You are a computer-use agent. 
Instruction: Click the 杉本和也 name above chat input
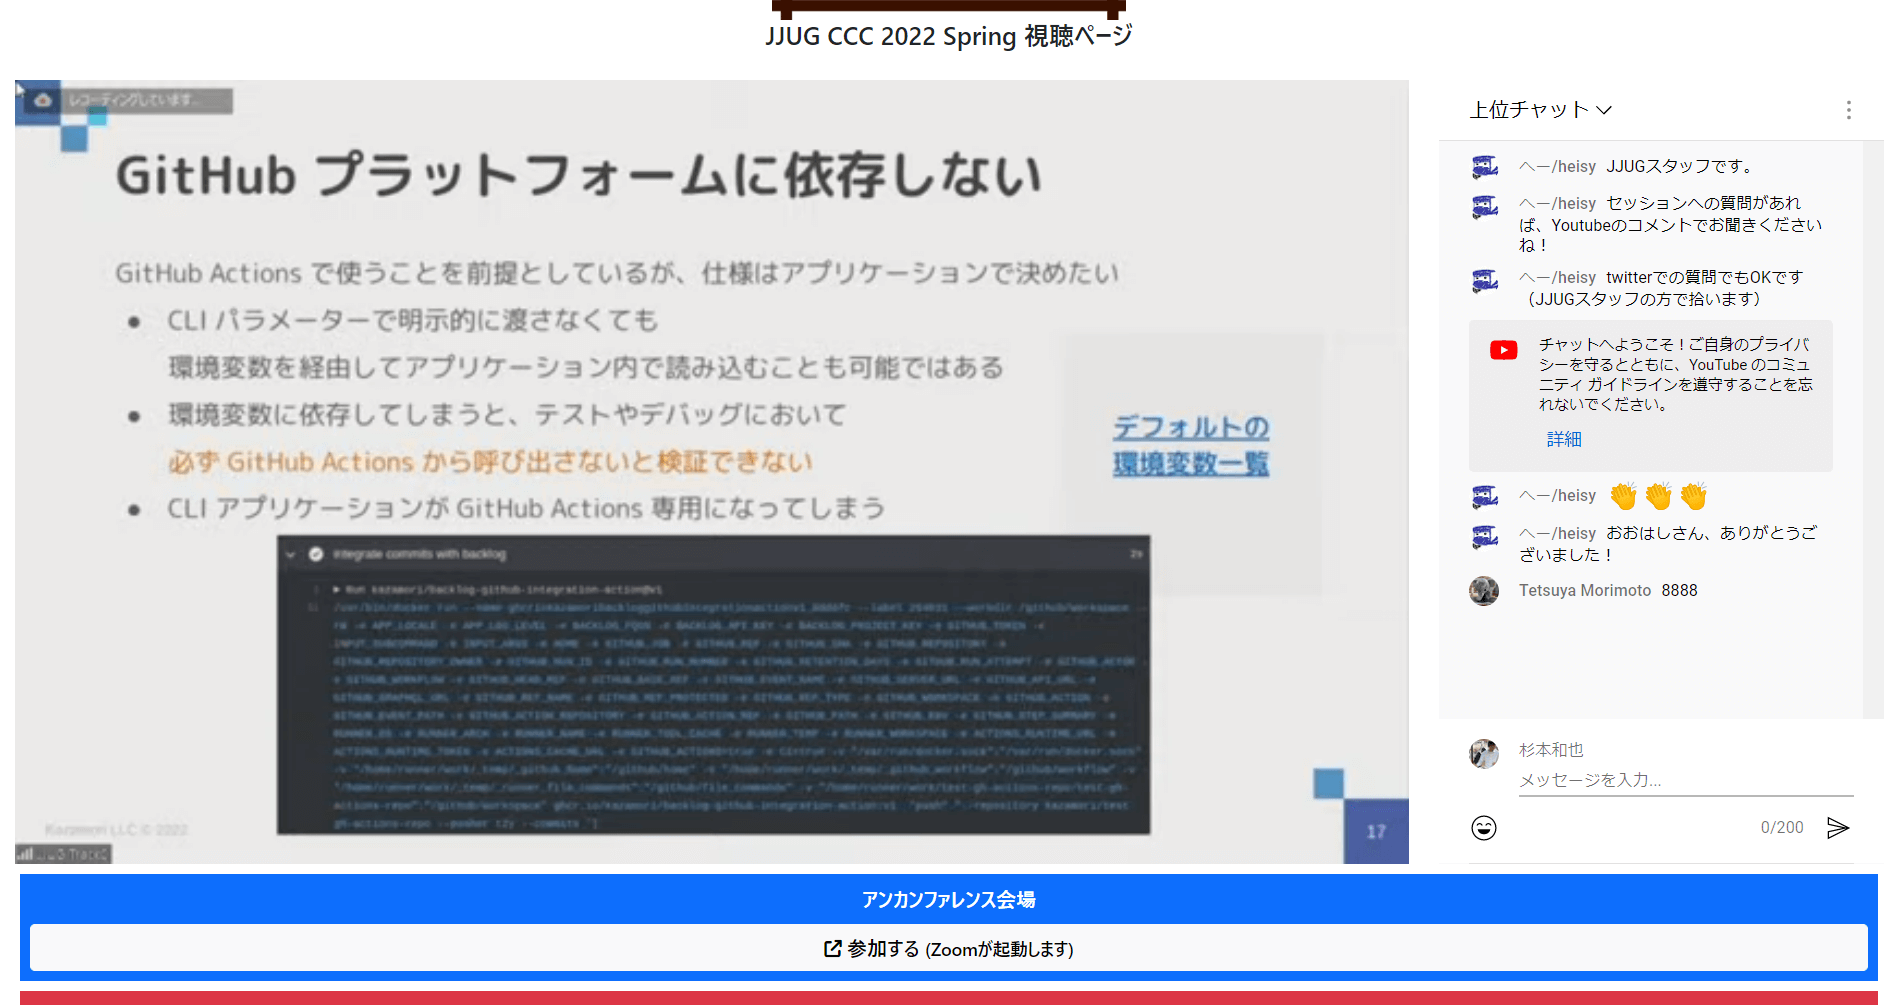(x=1551, y=750)
